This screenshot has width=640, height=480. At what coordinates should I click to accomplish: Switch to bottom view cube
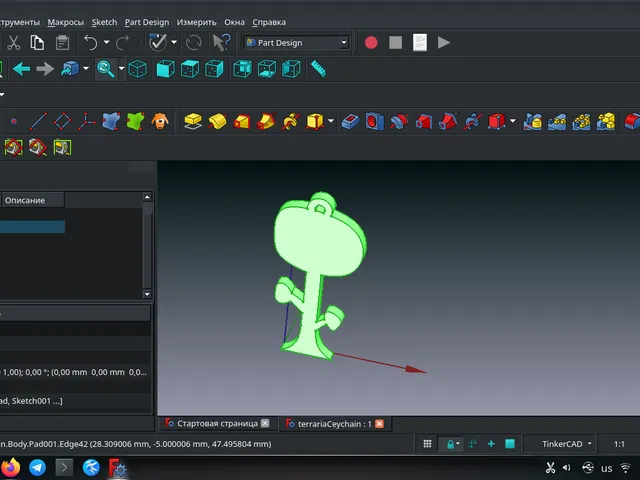tap(267, 69)
